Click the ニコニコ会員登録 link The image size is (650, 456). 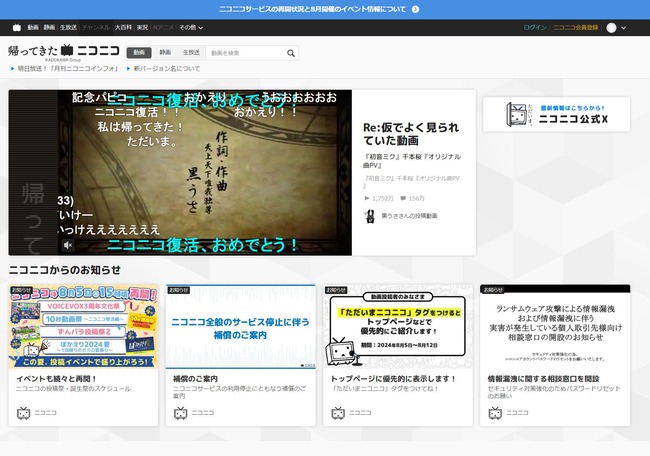pos(575,28)
